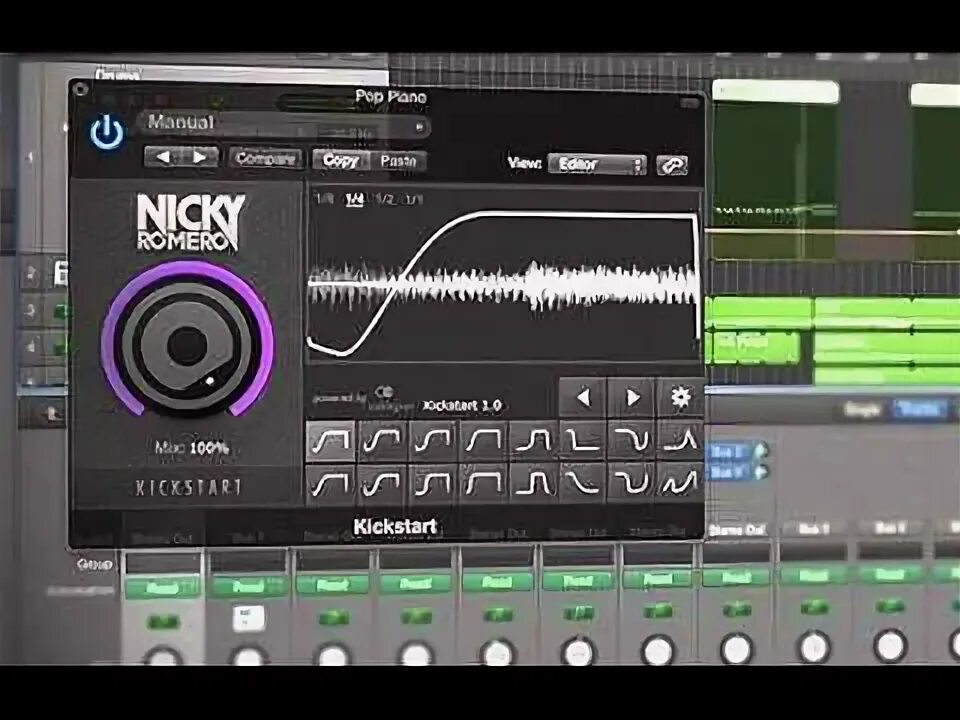Open Kickstart settings gear icon
The height and width of the screenshot is (720, 960).
coord(680,398)
